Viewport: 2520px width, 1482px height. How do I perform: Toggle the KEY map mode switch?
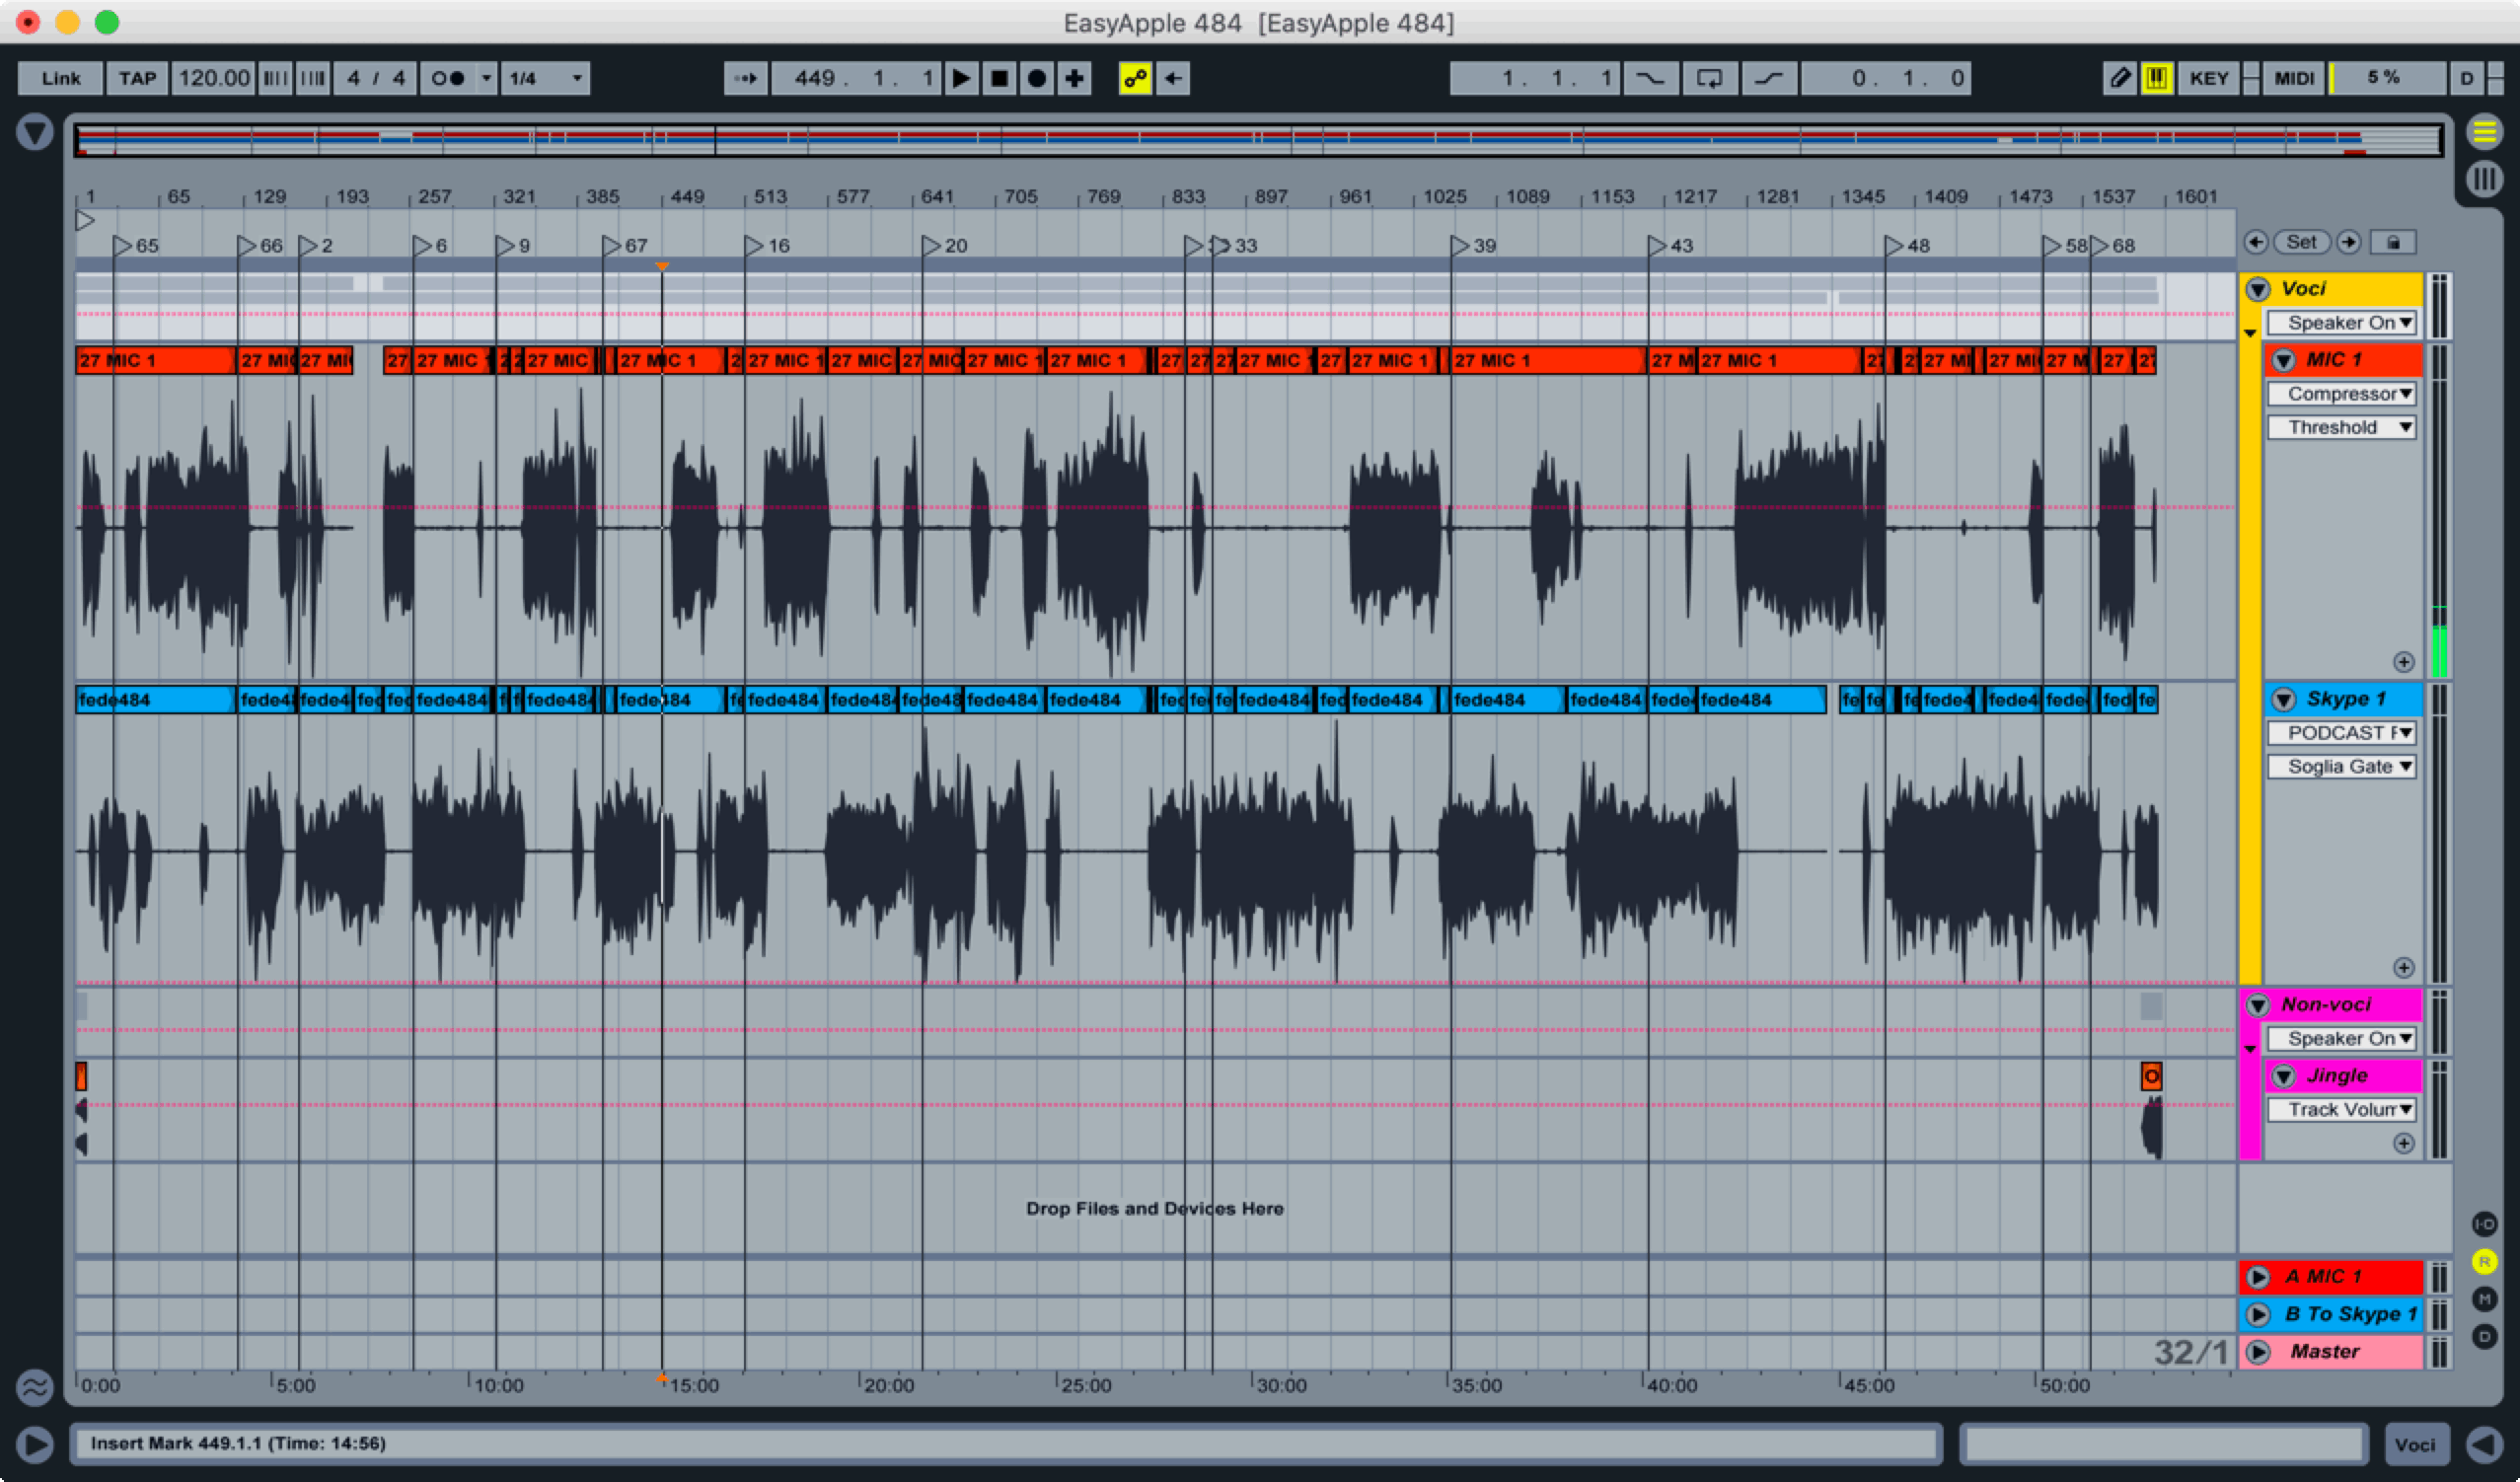point(2208,78)
